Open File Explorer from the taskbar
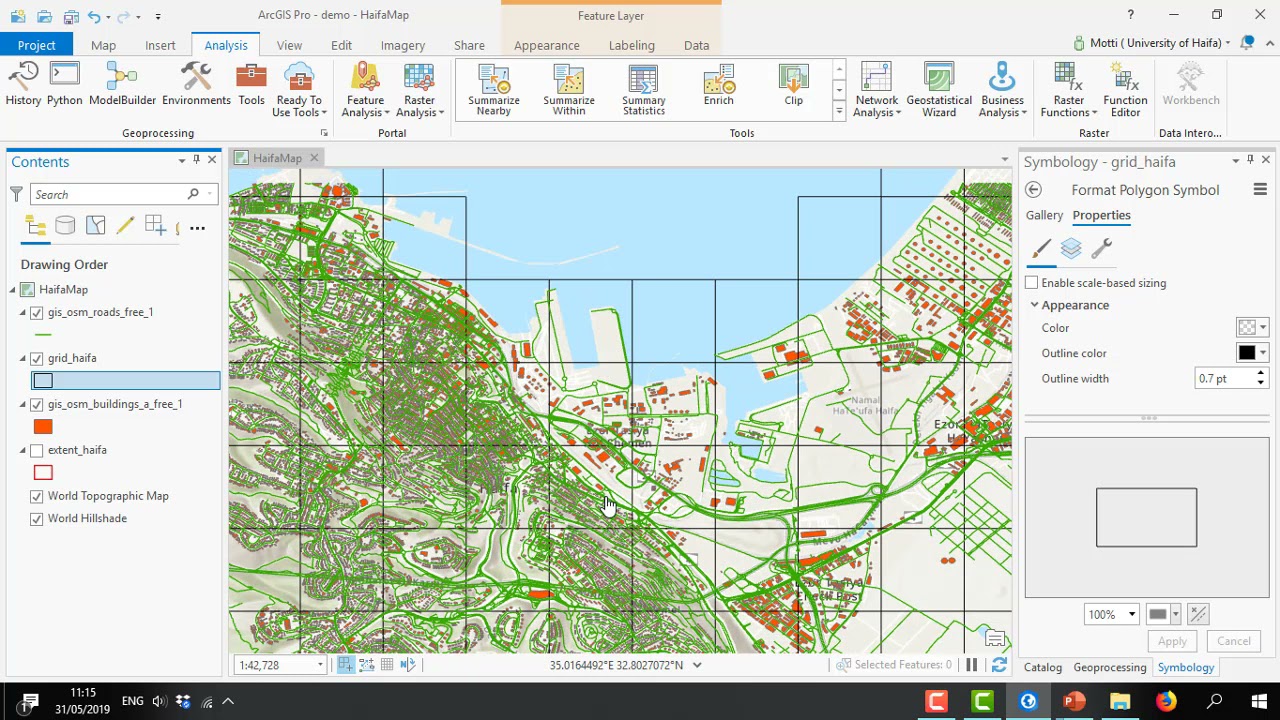This screenshot has width=1280, height=720. click(1120, 701)
